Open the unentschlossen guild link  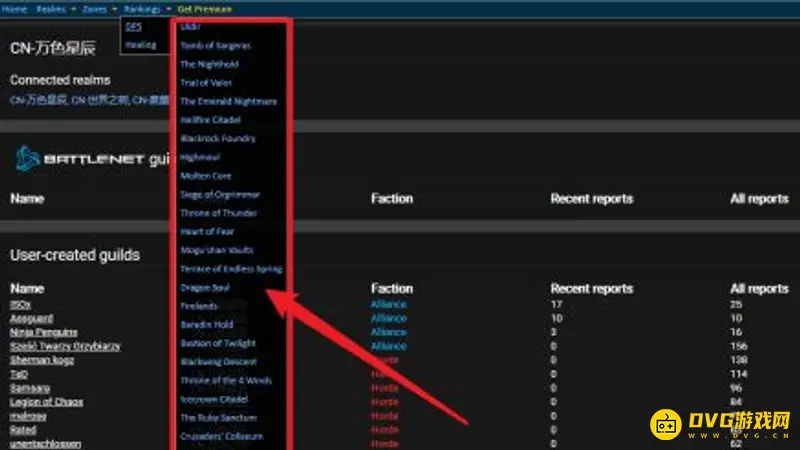[45, 444]
